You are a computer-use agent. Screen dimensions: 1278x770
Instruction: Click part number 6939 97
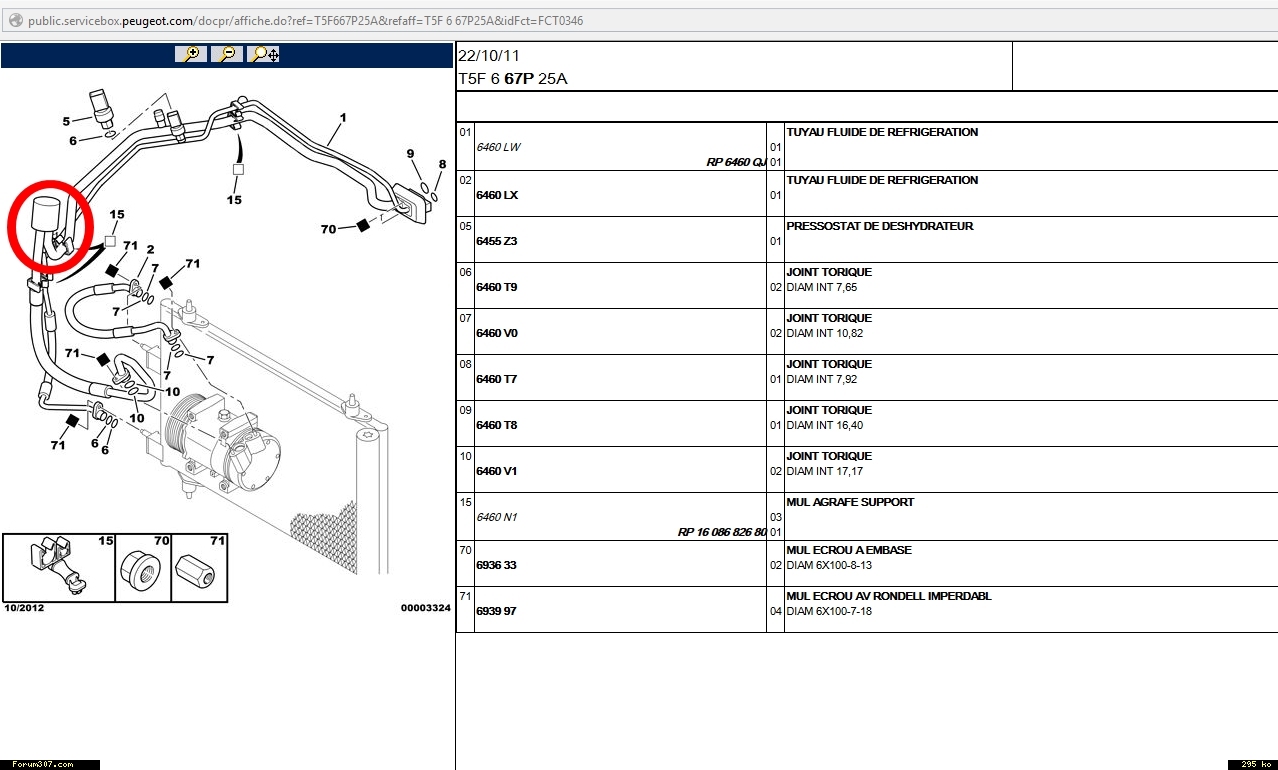[496, 611]
